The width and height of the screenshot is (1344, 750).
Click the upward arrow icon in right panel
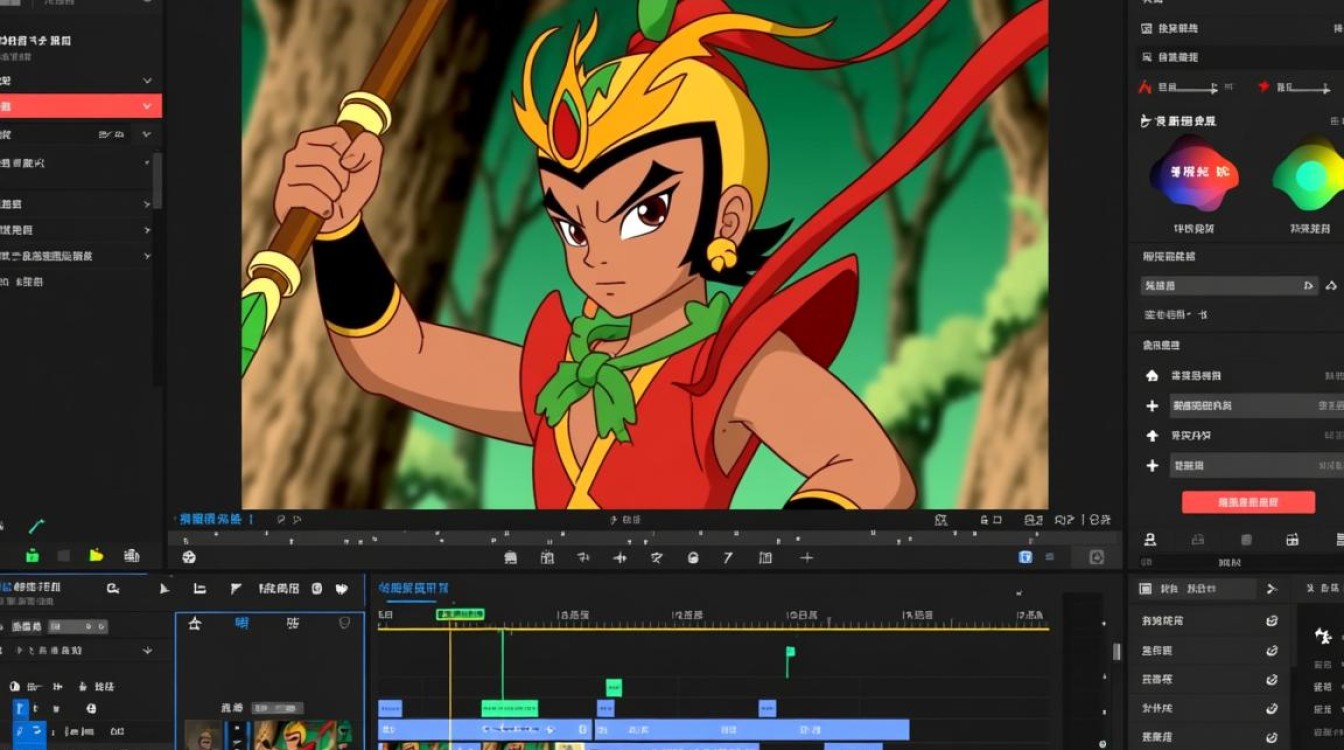pos(1151,436)
